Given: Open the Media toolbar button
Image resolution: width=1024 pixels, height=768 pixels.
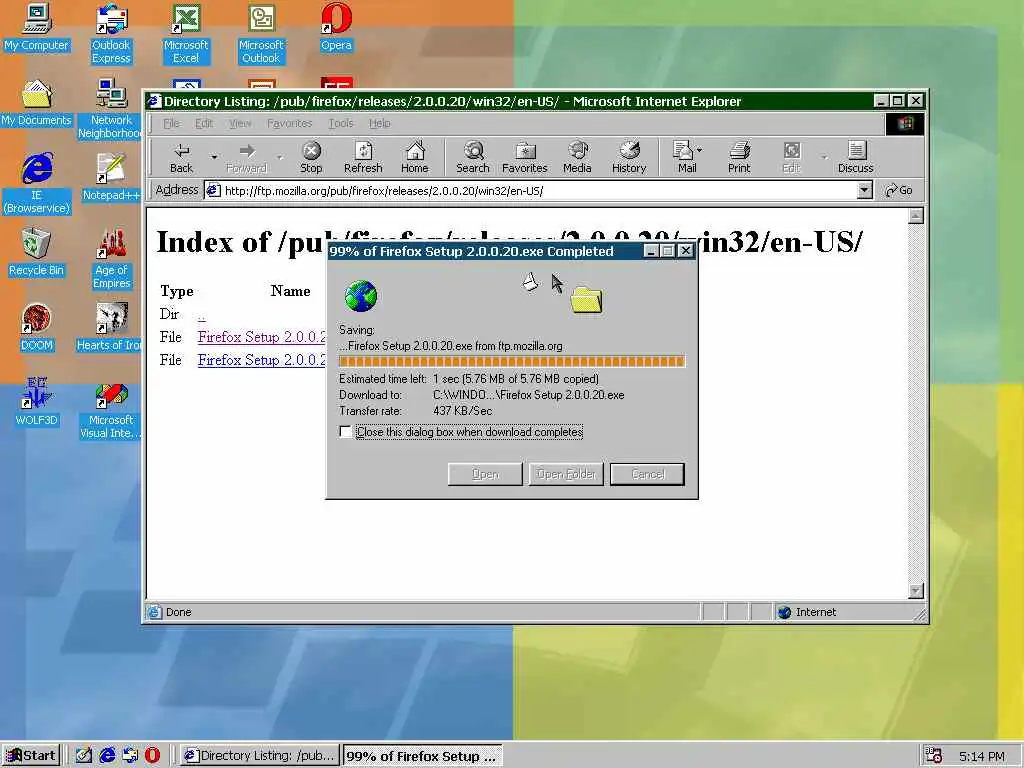Looking at the screenshot, I should coord(577,157).
